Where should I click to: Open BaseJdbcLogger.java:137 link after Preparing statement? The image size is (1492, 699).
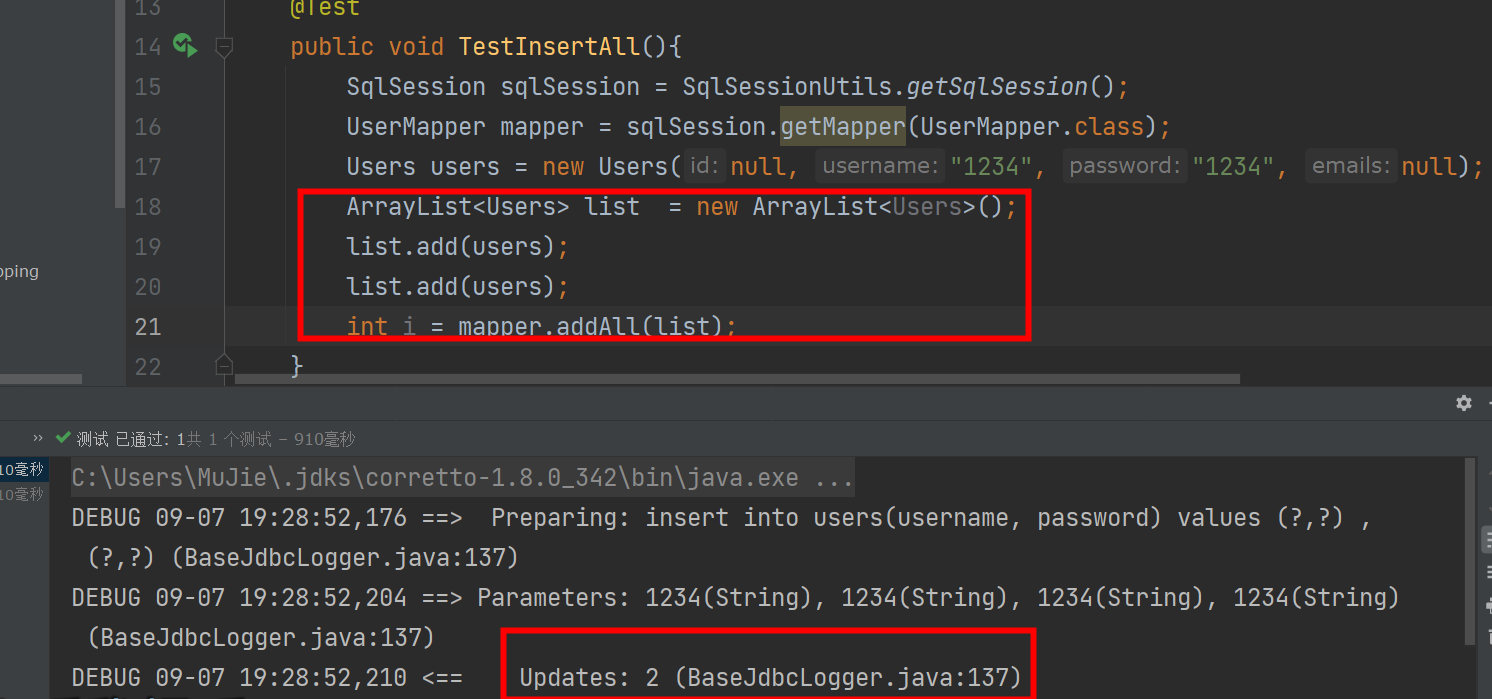pyautogui.click(x=351, y=558)
